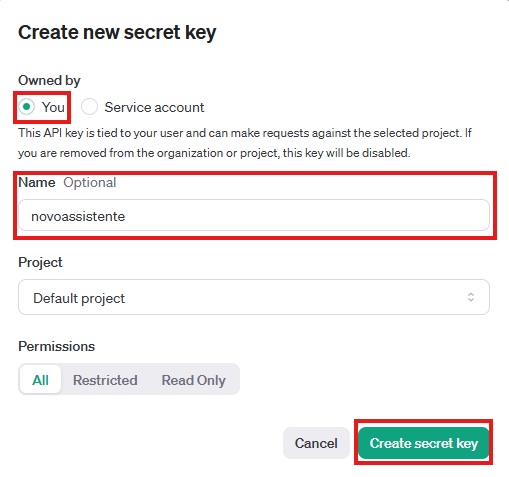Choose the Service account radio button
The image size is (509, 477).
tap(89, 107)
